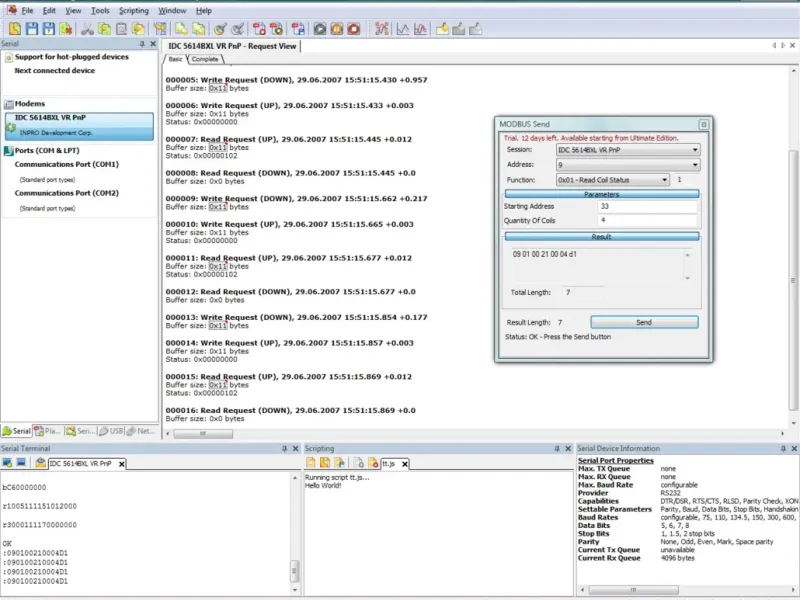The height and width of the screenshot is (600, 800).
Task: Open the View menu
Action: [x=73, y=10]
